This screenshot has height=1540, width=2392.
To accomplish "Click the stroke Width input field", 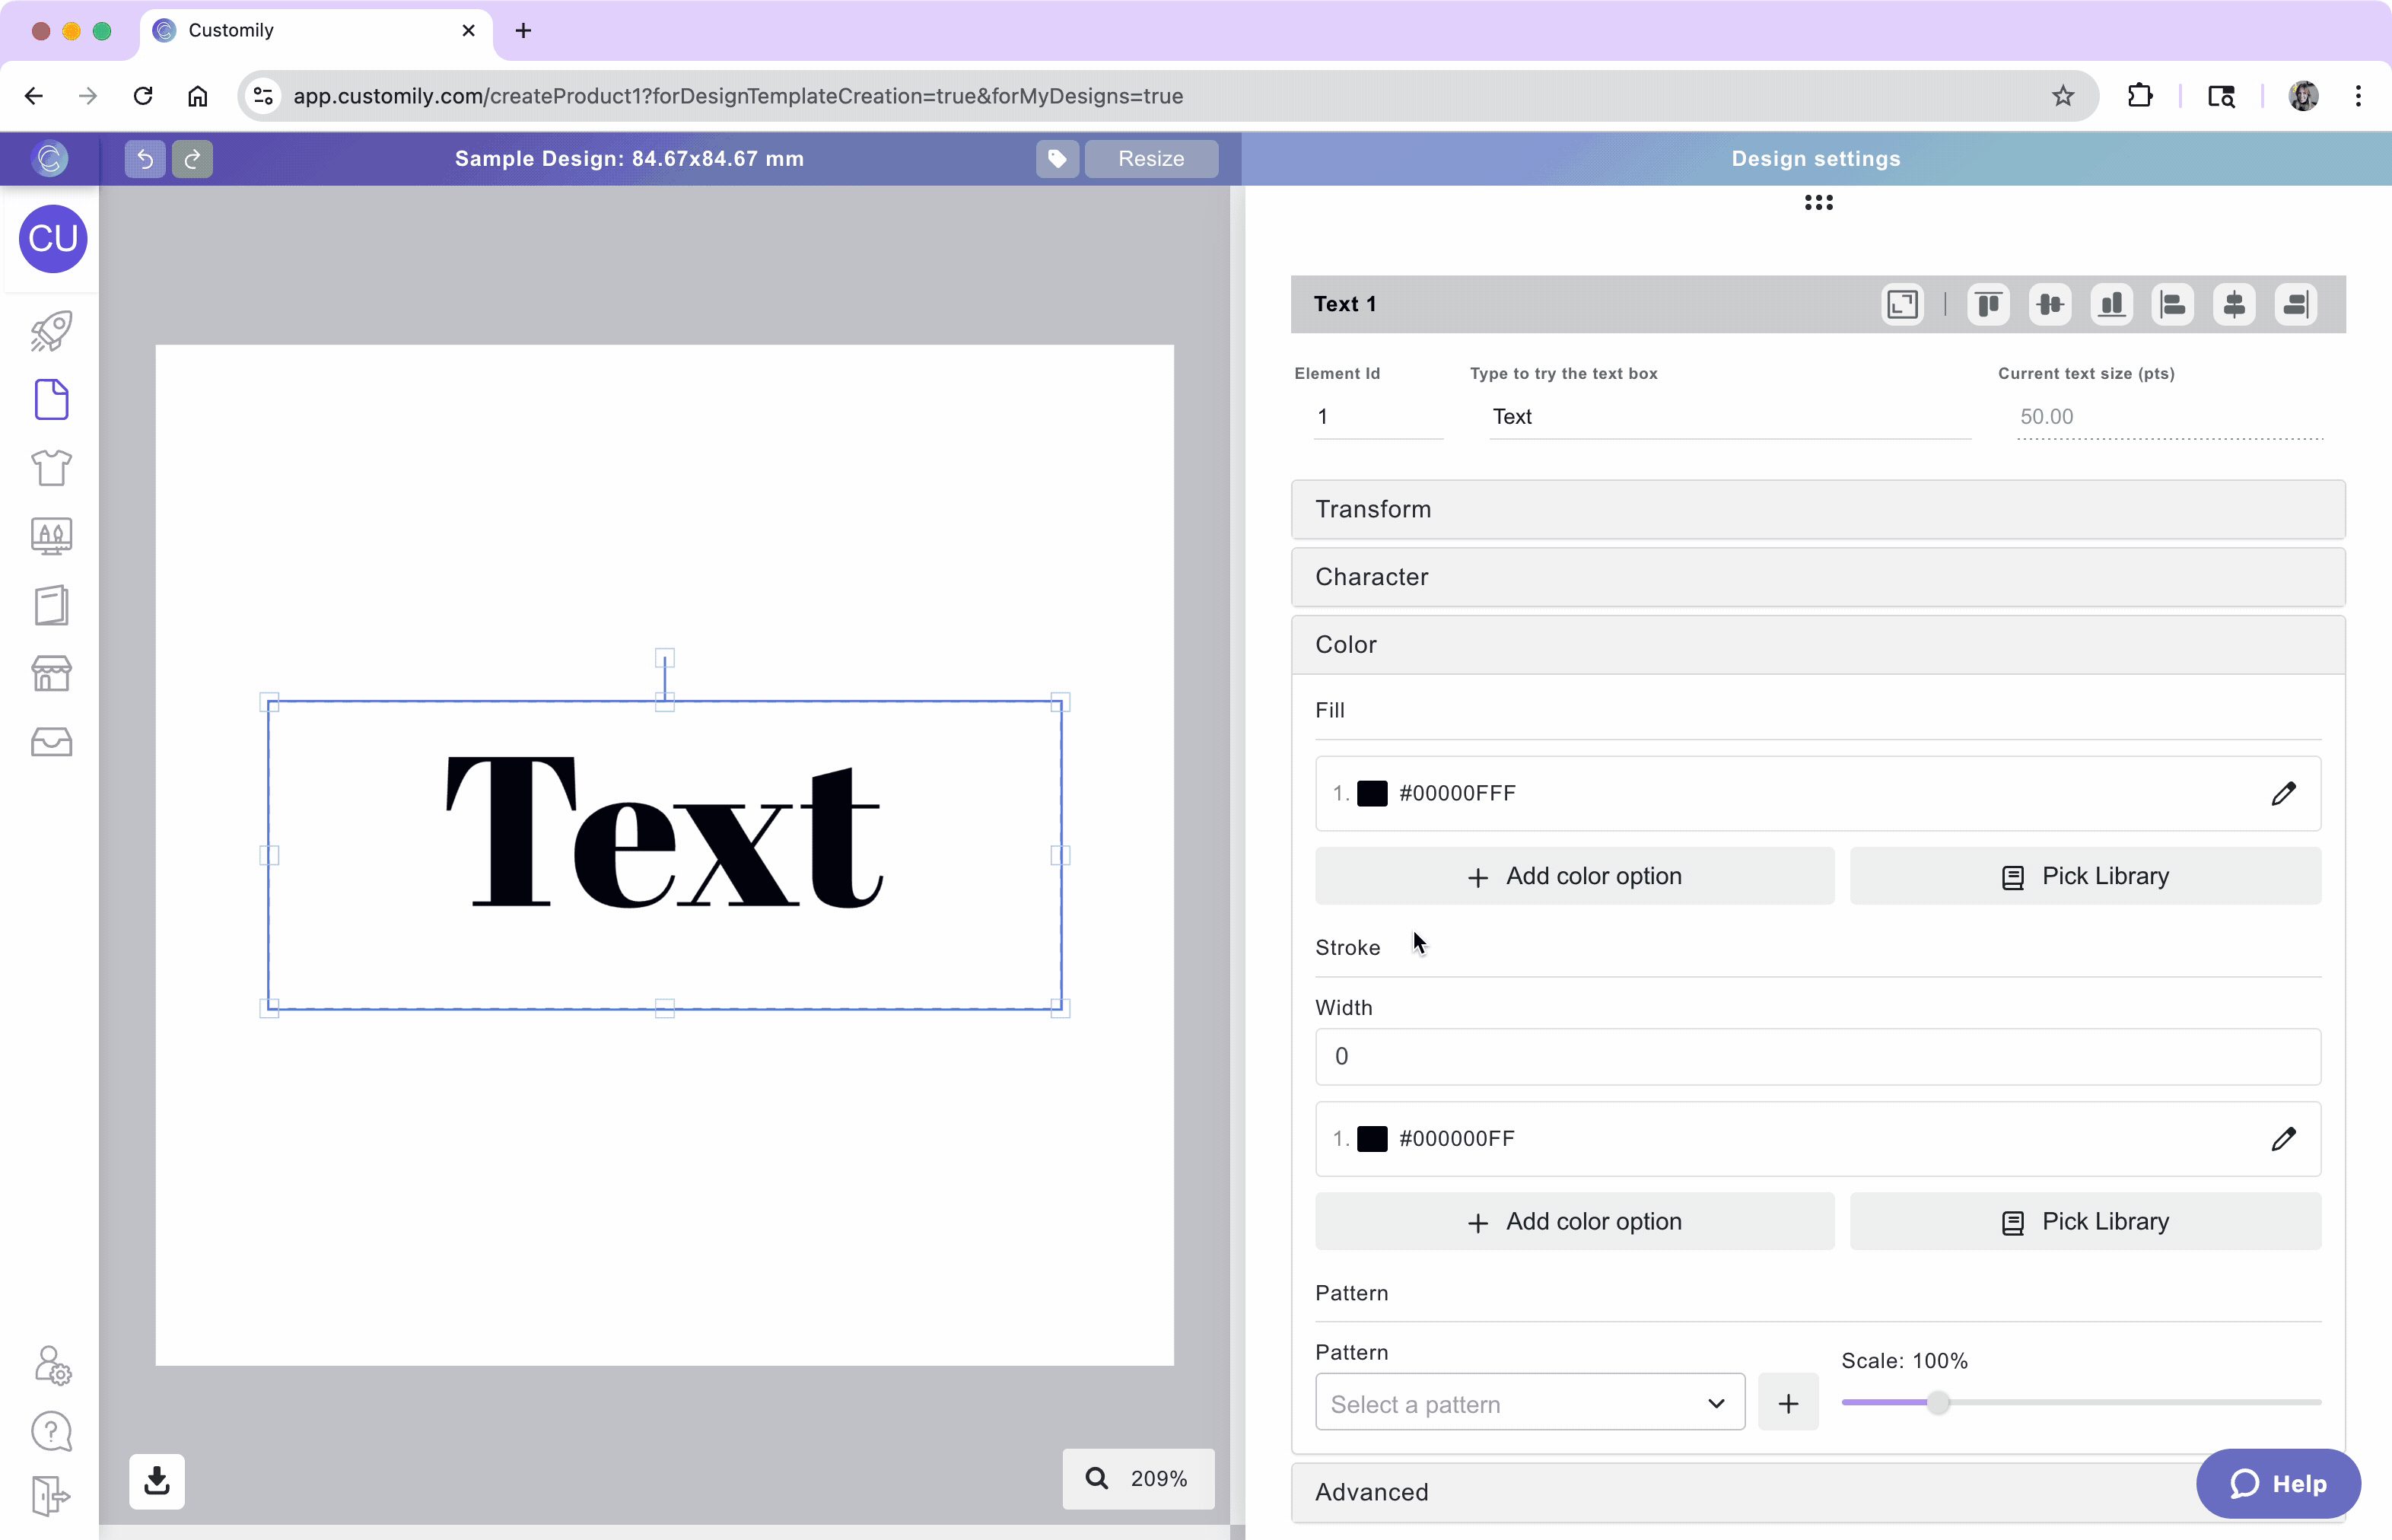I will click(x=1817, y=1057).
